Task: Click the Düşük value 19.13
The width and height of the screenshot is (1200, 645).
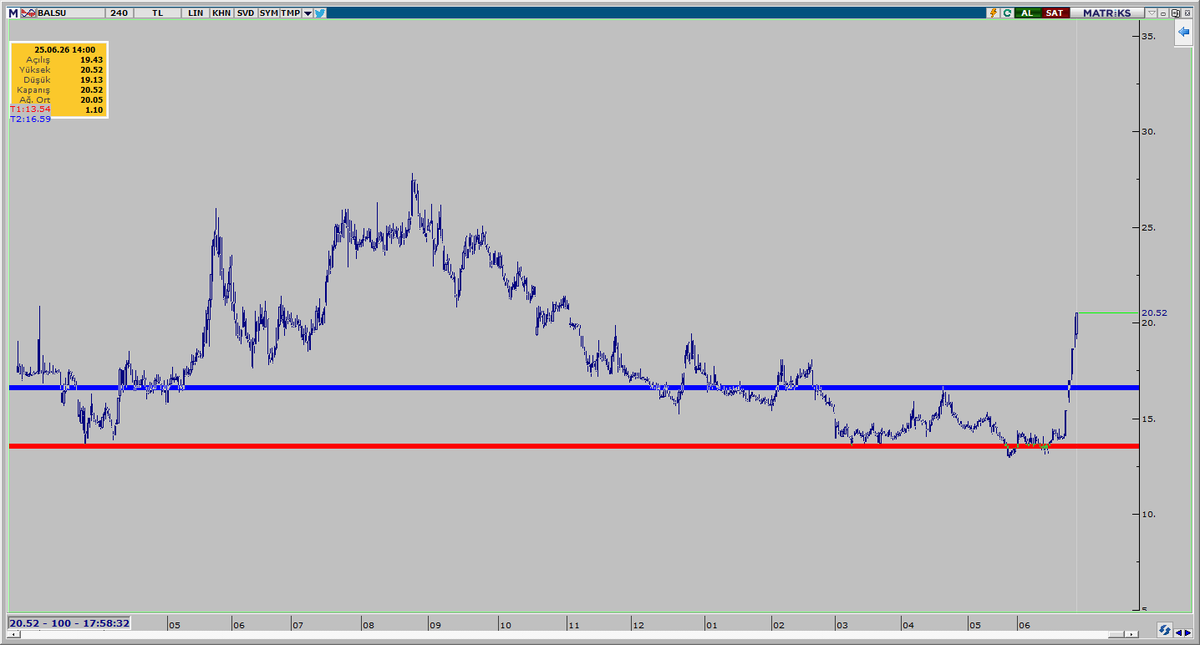Action: 91,79
